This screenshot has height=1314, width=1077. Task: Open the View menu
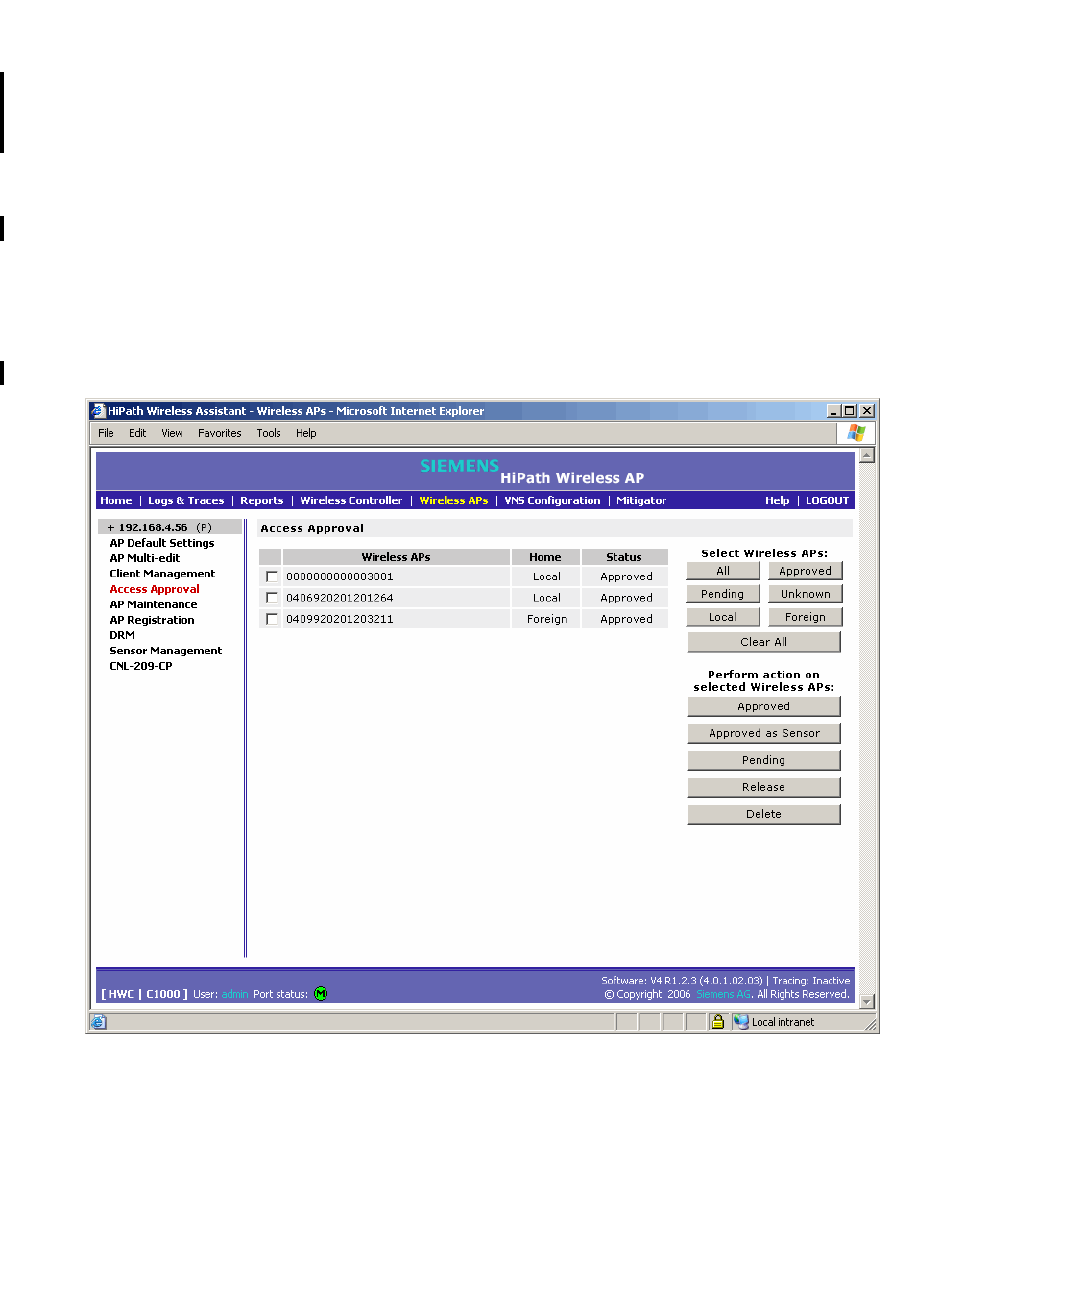(x=172, y=433)
